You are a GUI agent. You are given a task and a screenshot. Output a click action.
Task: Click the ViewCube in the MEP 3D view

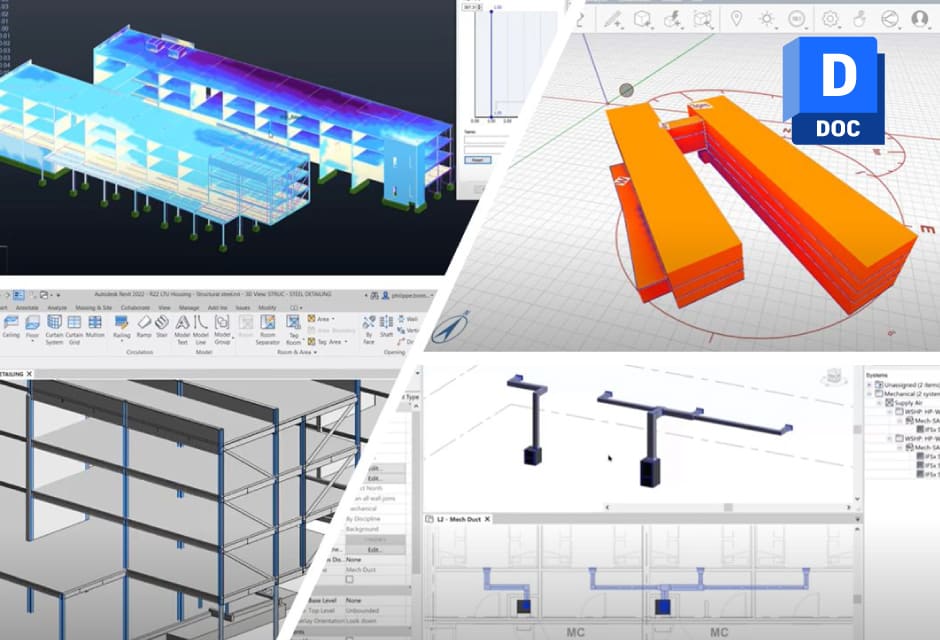tap(833, 377)
